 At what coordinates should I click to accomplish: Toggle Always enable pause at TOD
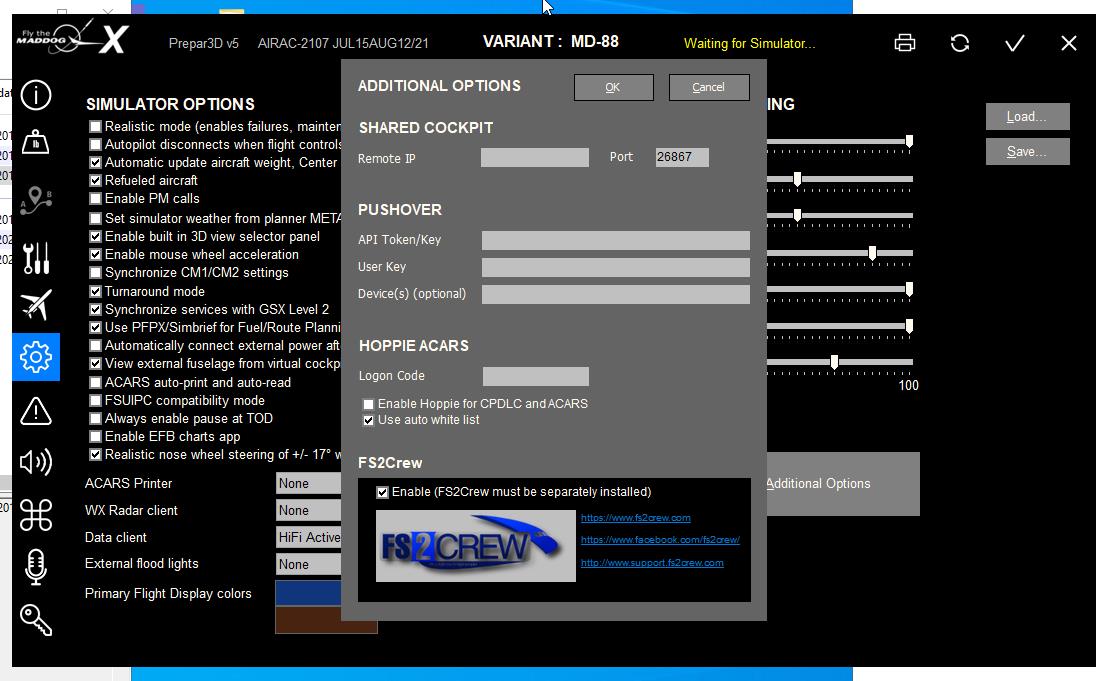pyautogui.click(x=96, y=419)
